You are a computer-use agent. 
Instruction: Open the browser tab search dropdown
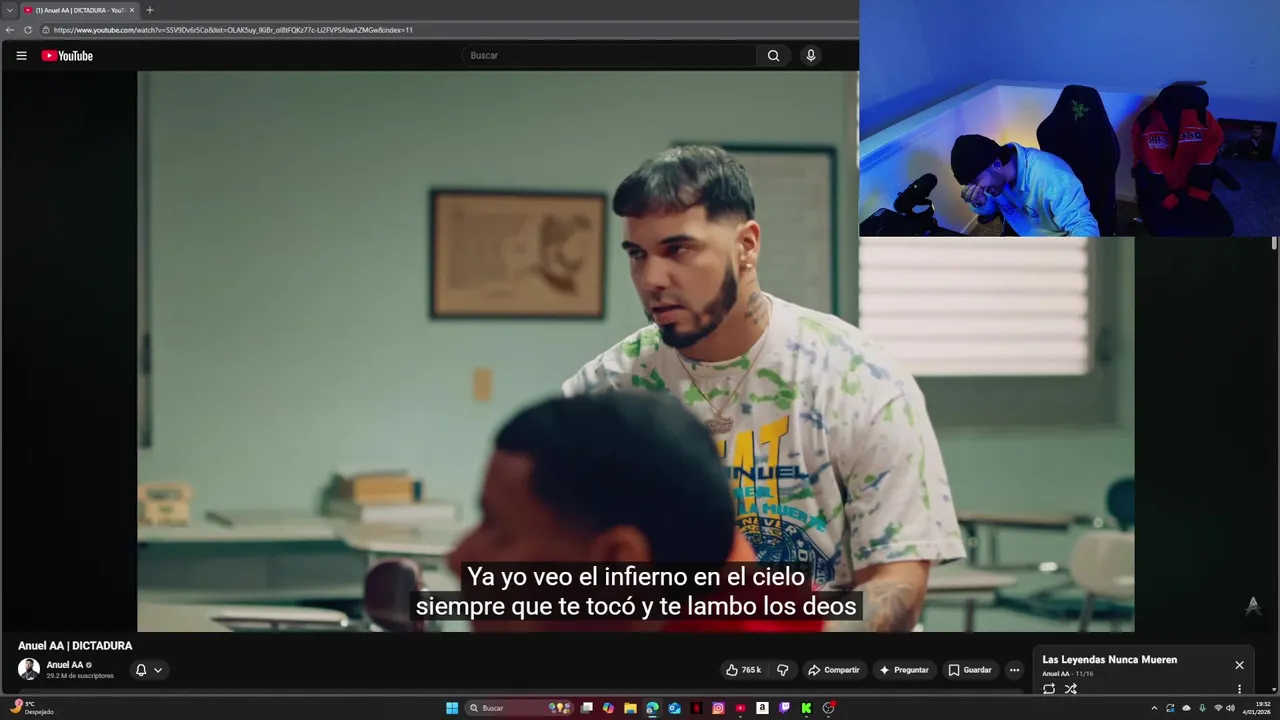click(x=9, y=10)
